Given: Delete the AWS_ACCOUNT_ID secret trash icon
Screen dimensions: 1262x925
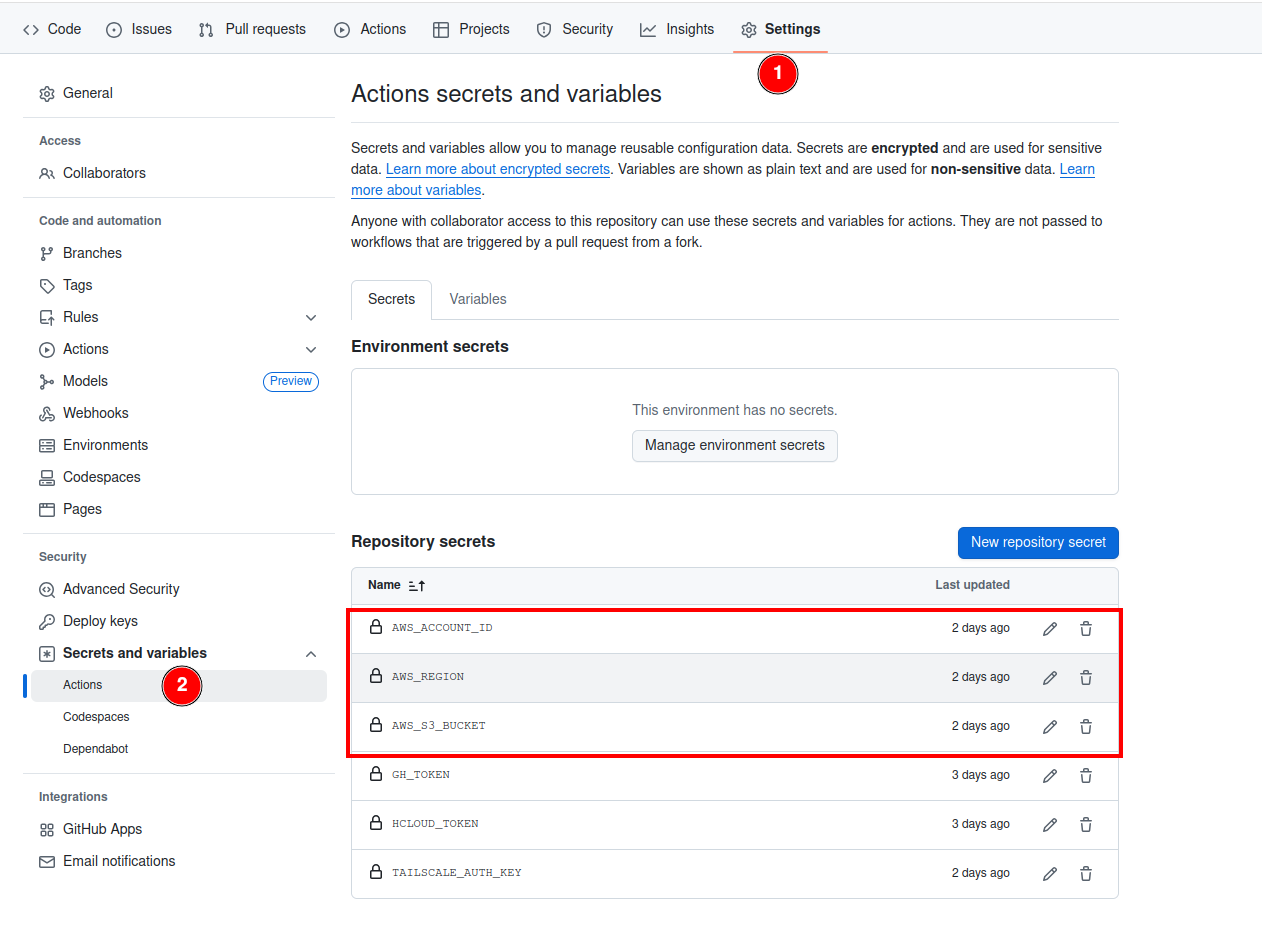Looking at the screenshot, I should tap(1086, 629).
